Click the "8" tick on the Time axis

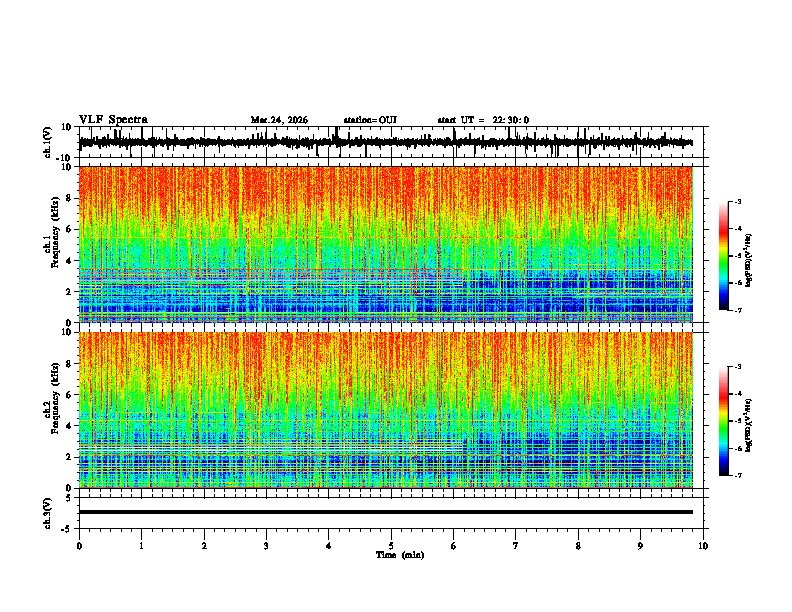pos(578,546)
